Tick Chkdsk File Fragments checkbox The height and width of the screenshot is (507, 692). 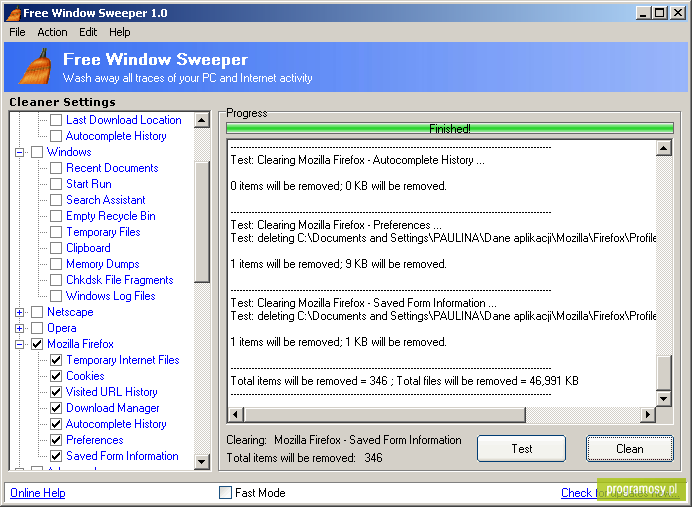tap(56, 280)
